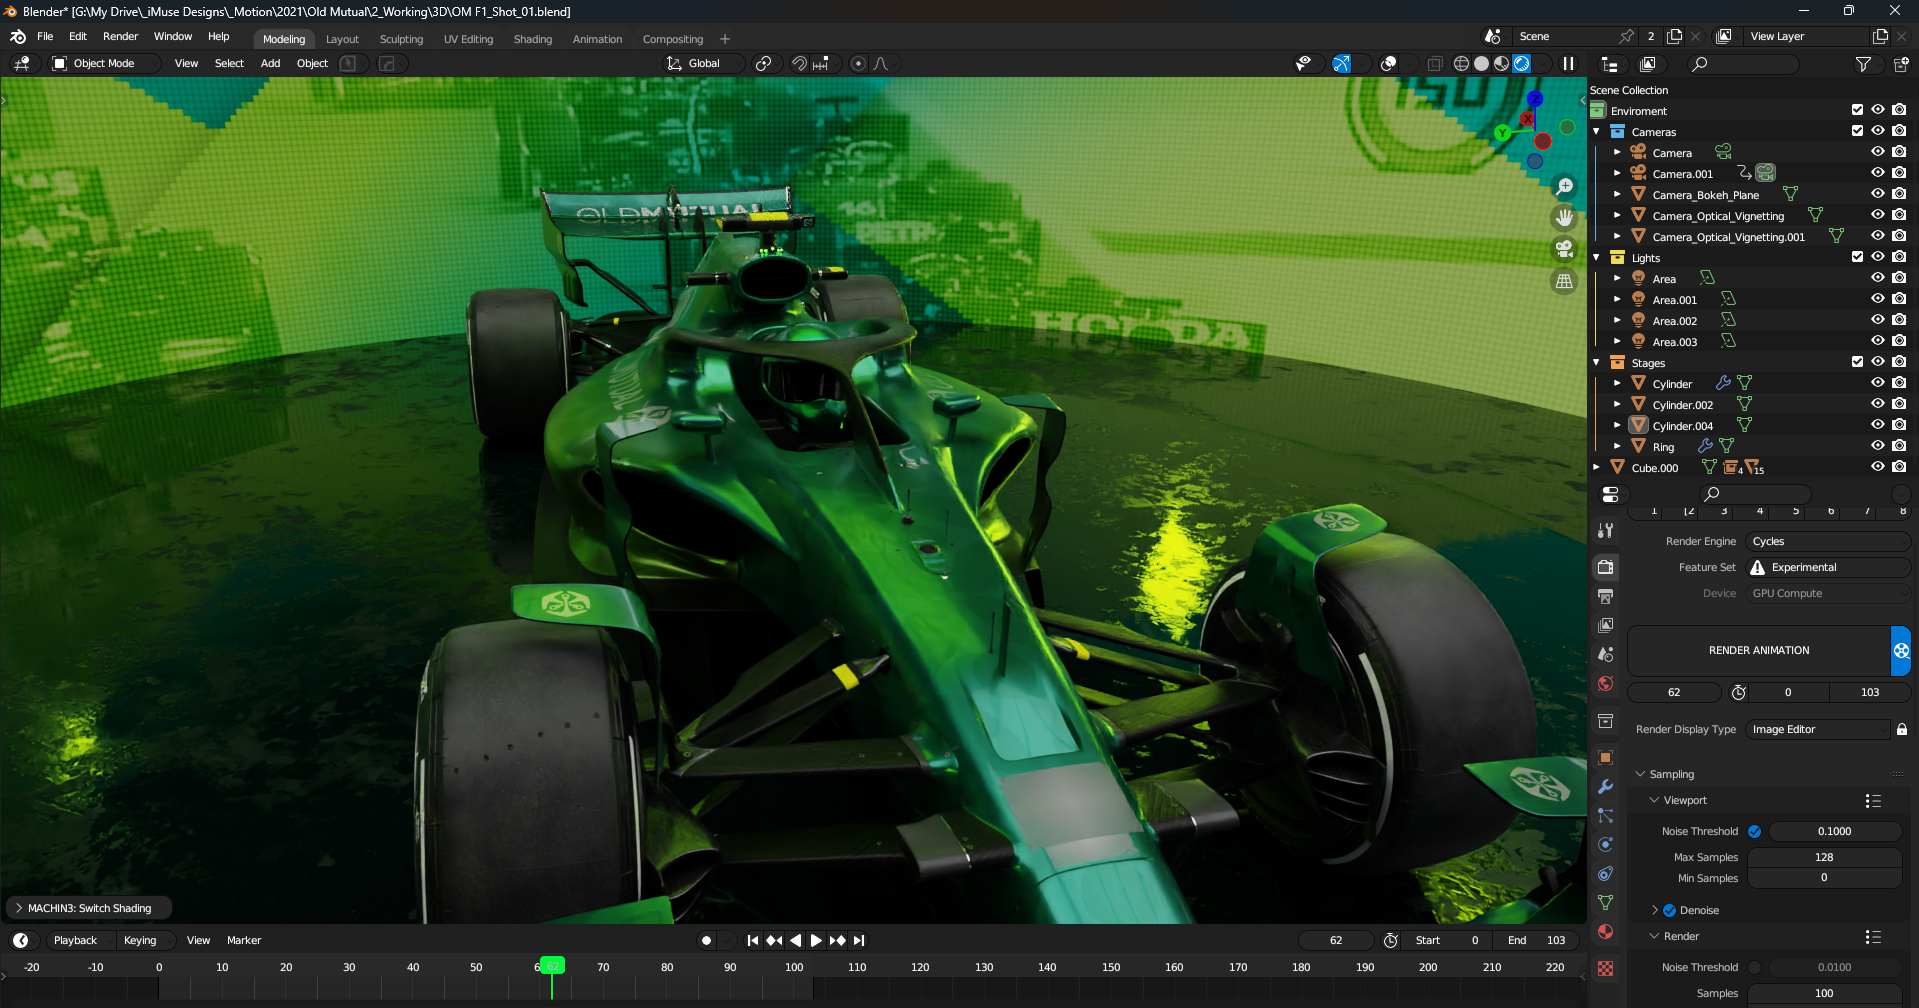Play animation forward
Viewport: 1919px width, 1008px height.
(x=816, y=940)
